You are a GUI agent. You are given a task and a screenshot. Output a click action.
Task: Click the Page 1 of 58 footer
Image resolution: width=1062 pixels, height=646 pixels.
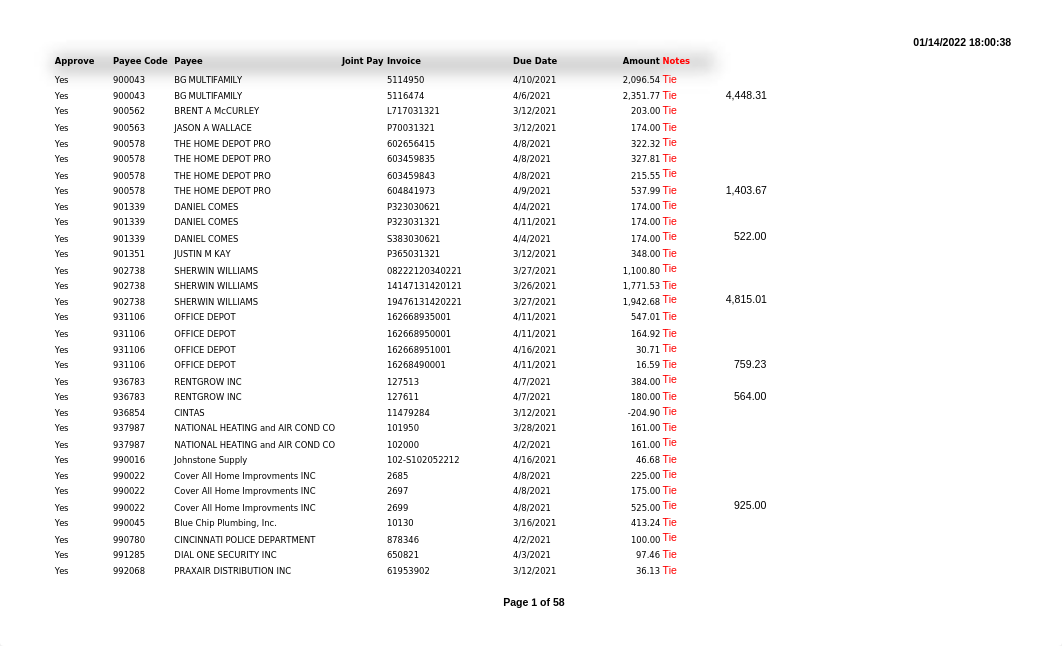pyautogui.click(x=533, y=602)
